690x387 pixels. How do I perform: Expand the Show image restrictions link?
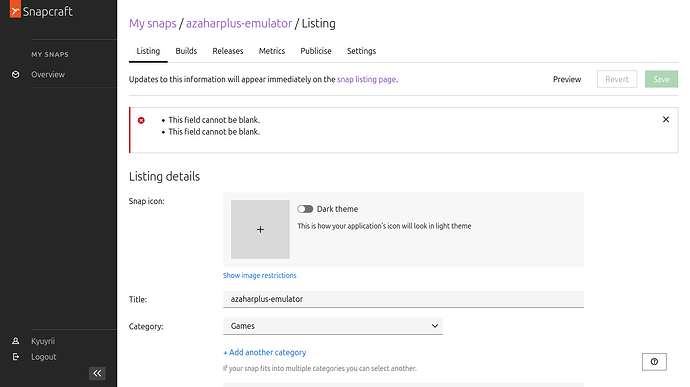260,275
